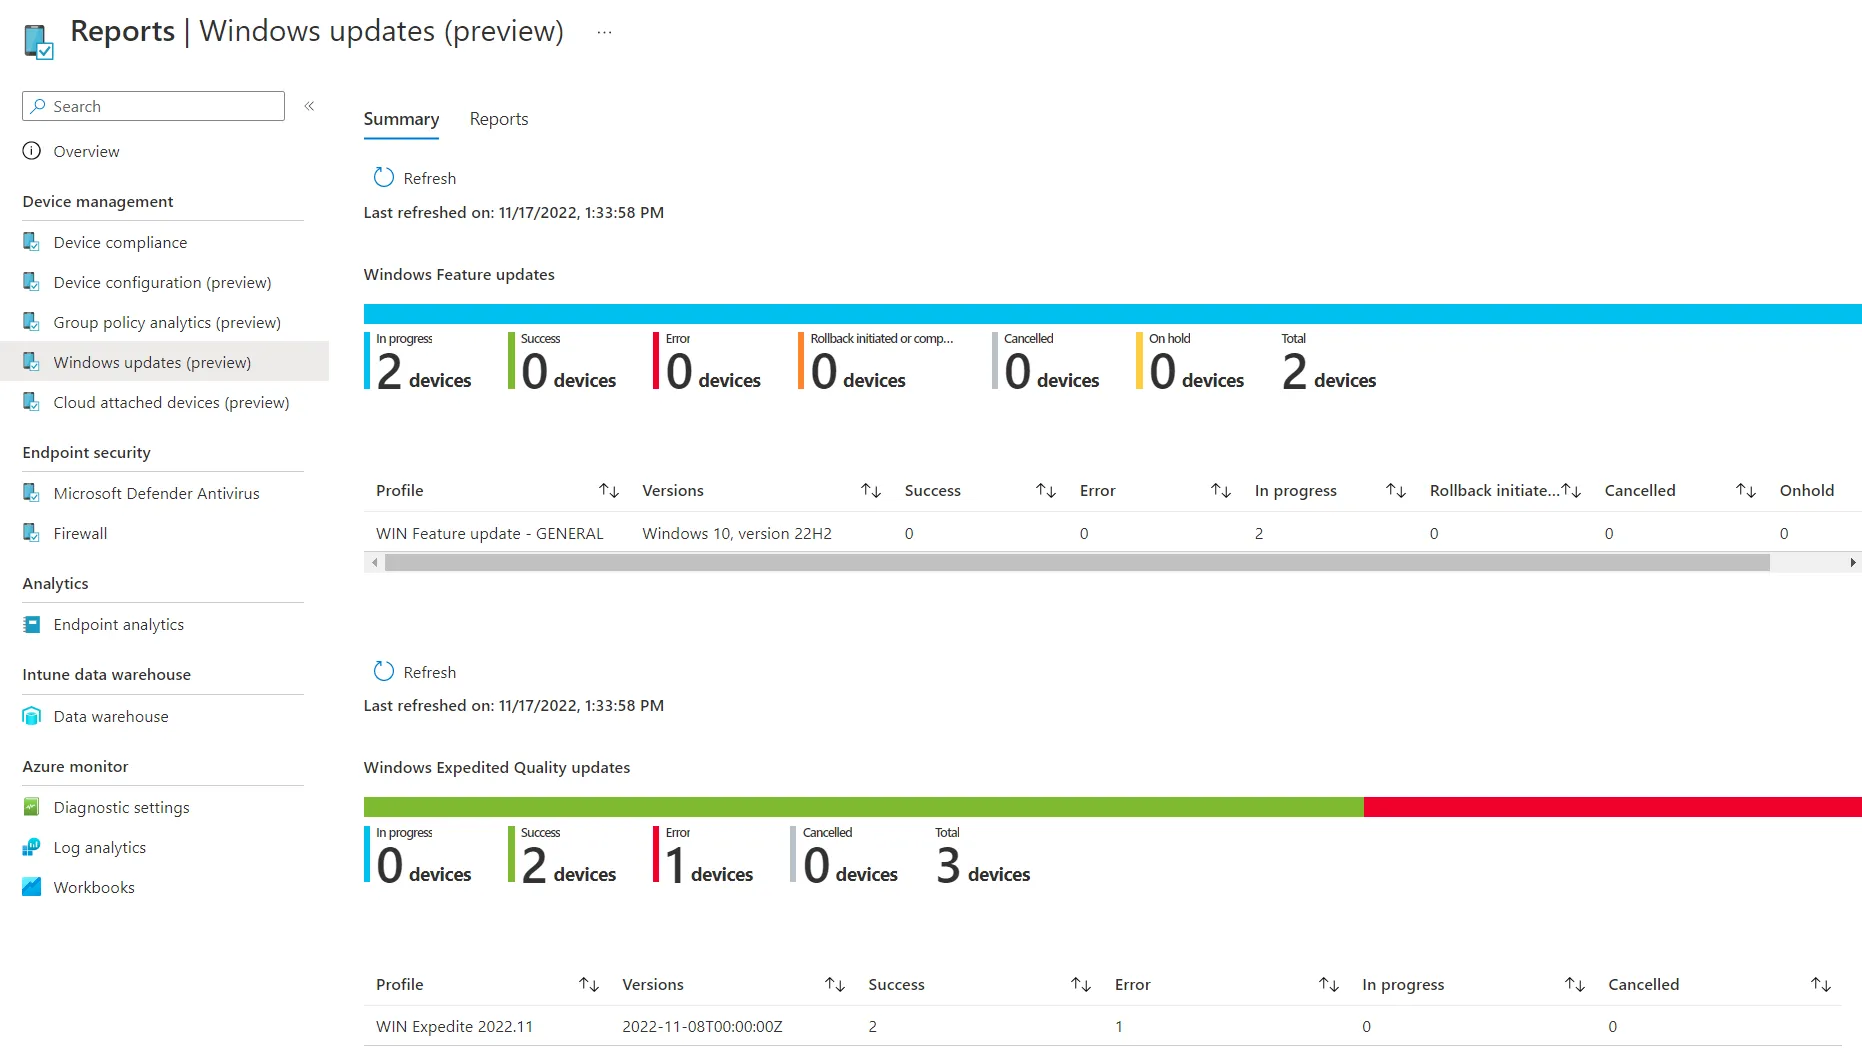The image size is (1862, 1051).
Task: Open the Workbooks icon
Action: (32, 887)
